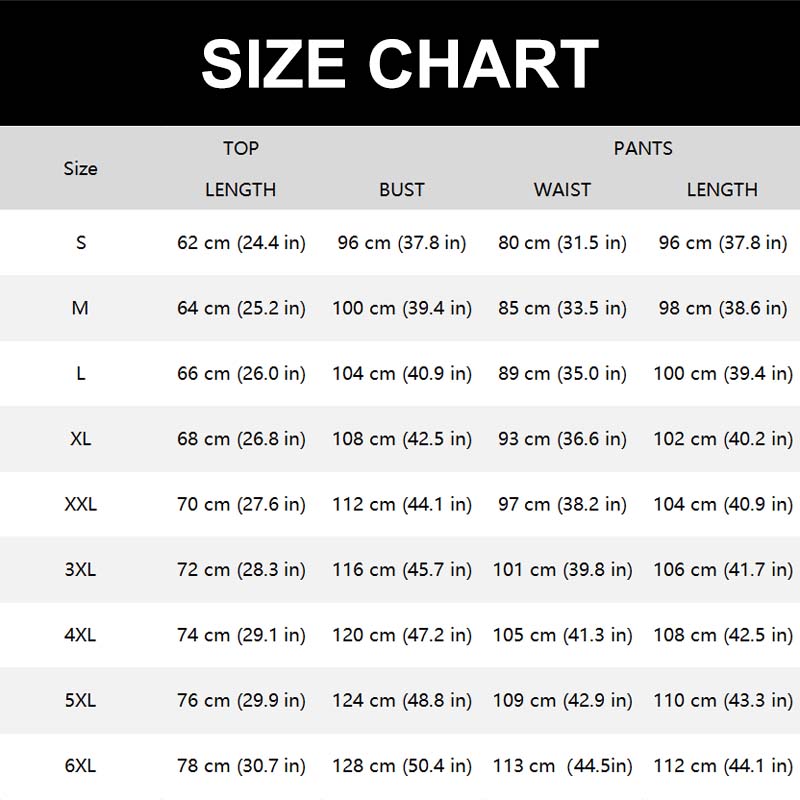Click the WAIST column header
Image resolution: width=800 pixels, height=800 pixels.
tap(562, 190)
